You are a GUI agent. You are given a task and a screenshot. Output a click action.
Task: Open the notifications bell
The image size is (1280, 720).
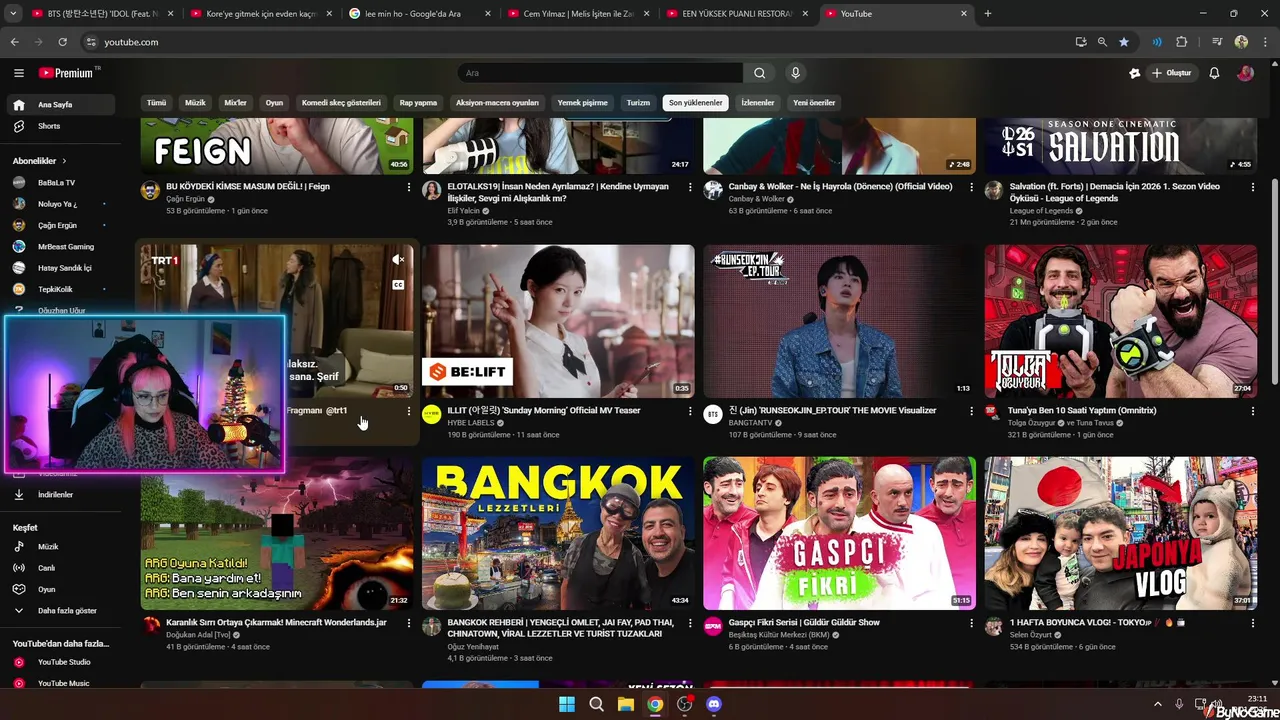1214,73
